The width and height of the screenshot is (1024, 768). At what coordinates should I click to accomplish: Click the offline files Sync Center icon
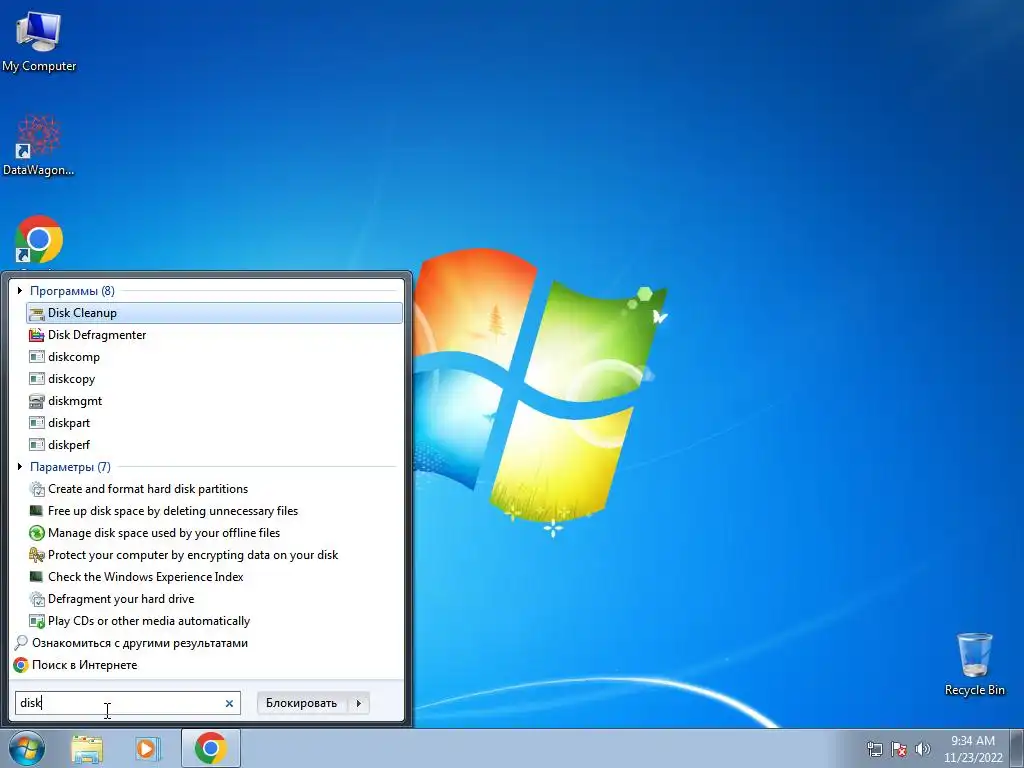pos(37,533)
